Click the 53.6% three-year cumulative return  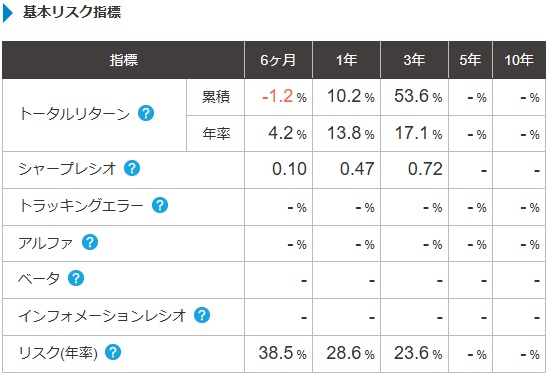click(418, 96)
